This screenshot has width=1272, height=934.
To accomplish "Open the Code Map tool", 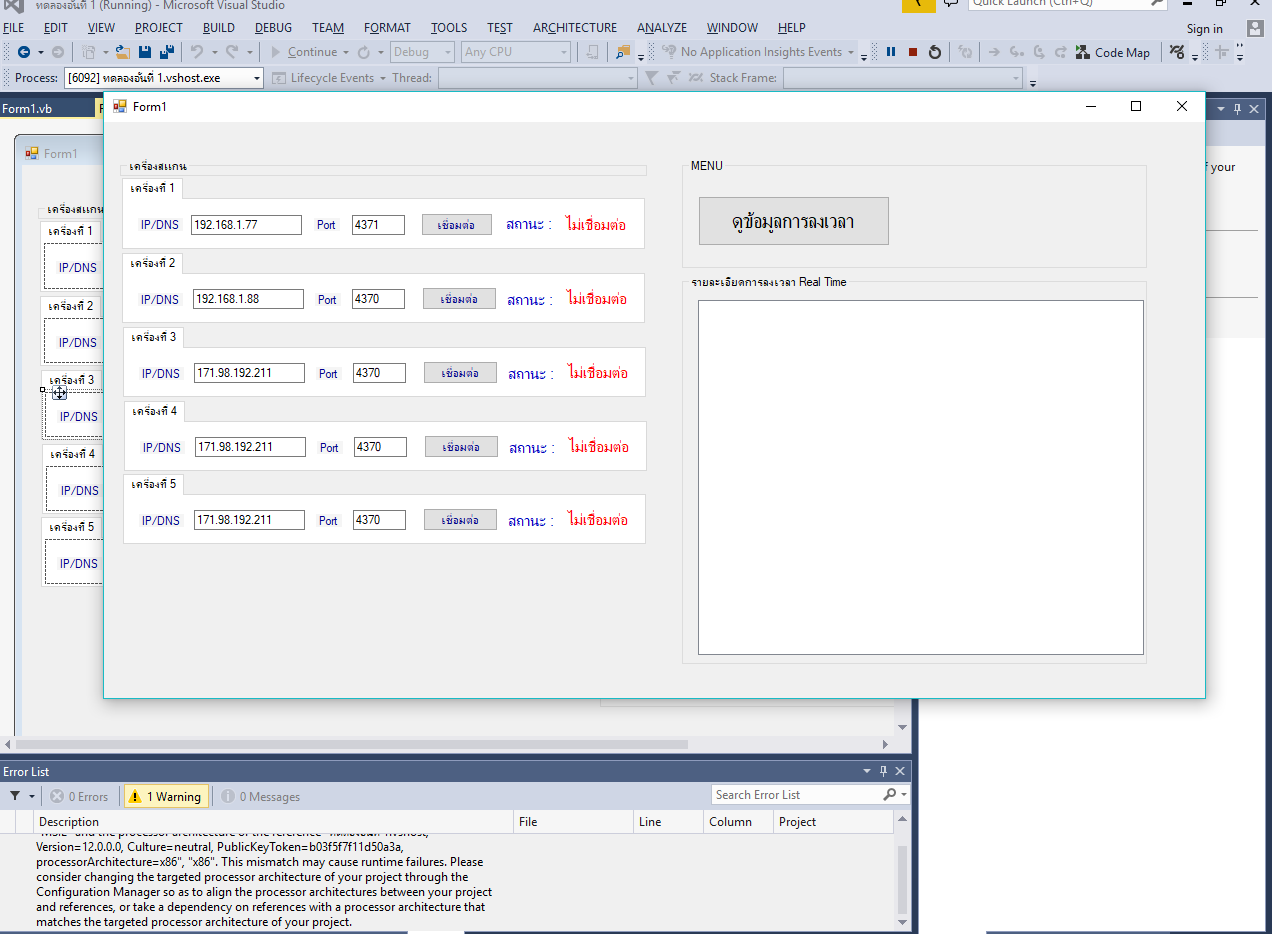I will [1112, 52].
